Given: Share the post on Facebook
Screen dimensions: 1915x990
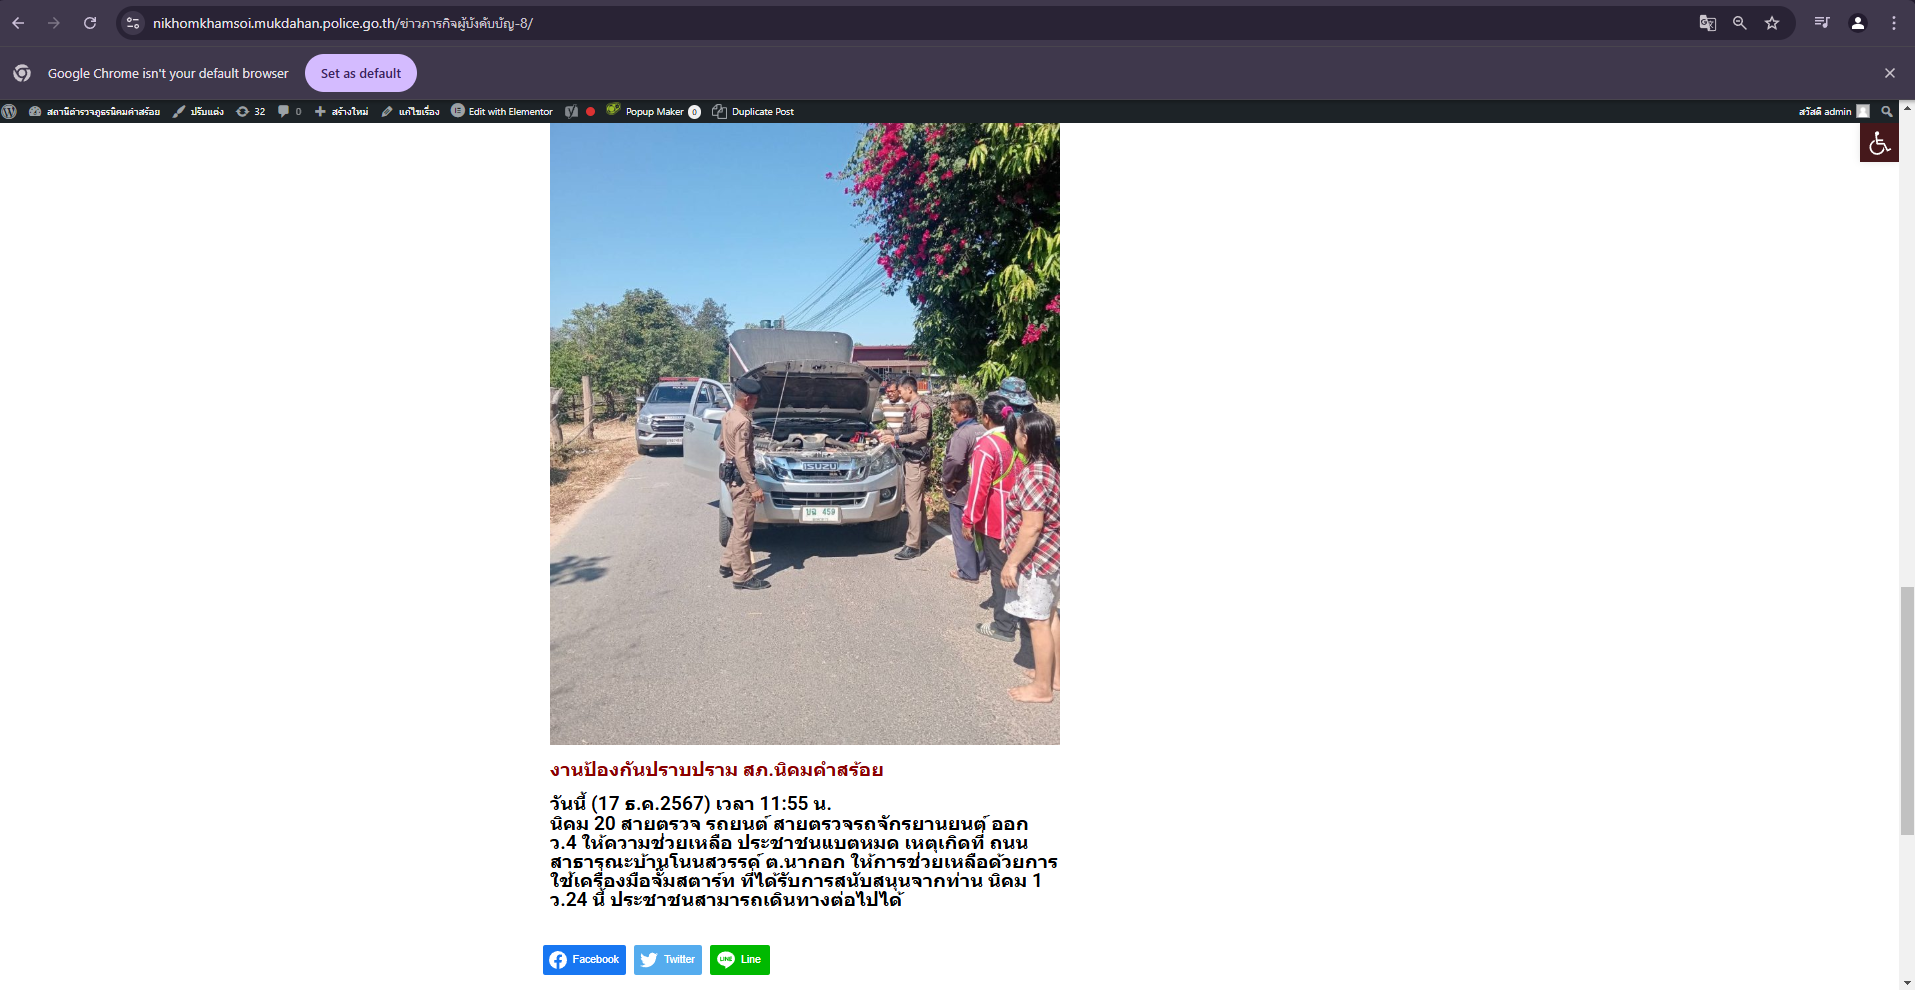Looking at the screenshot, I should point(584,960).
